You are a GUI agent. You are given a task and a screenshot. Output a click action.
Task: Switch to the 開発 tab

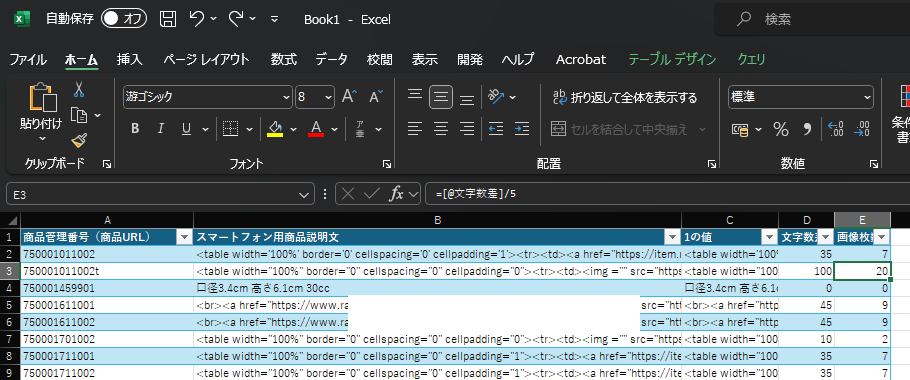[x=470, y=59]
